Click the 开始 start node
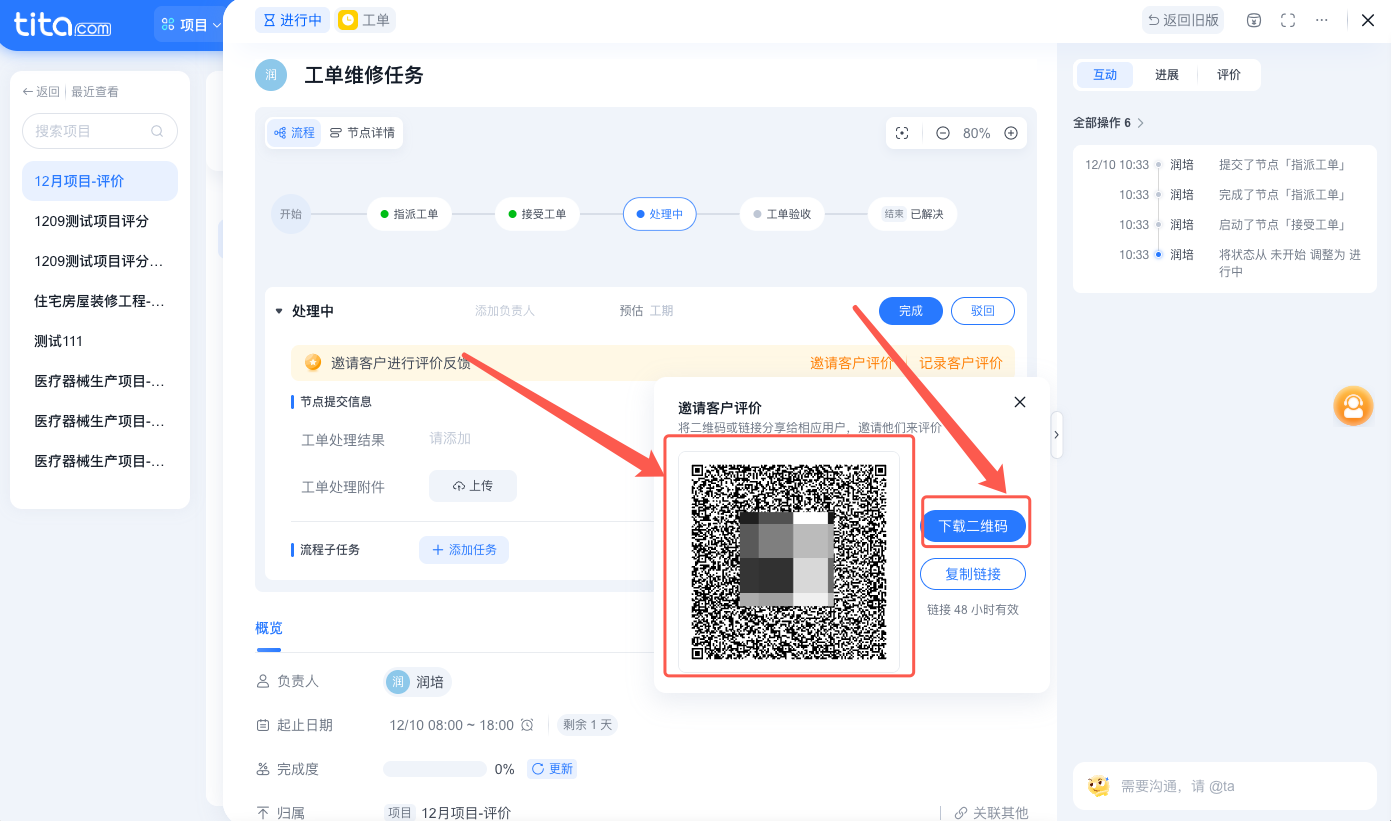Image resolution: width=1391 pixels, height=821 pixels. coord(291,214)
